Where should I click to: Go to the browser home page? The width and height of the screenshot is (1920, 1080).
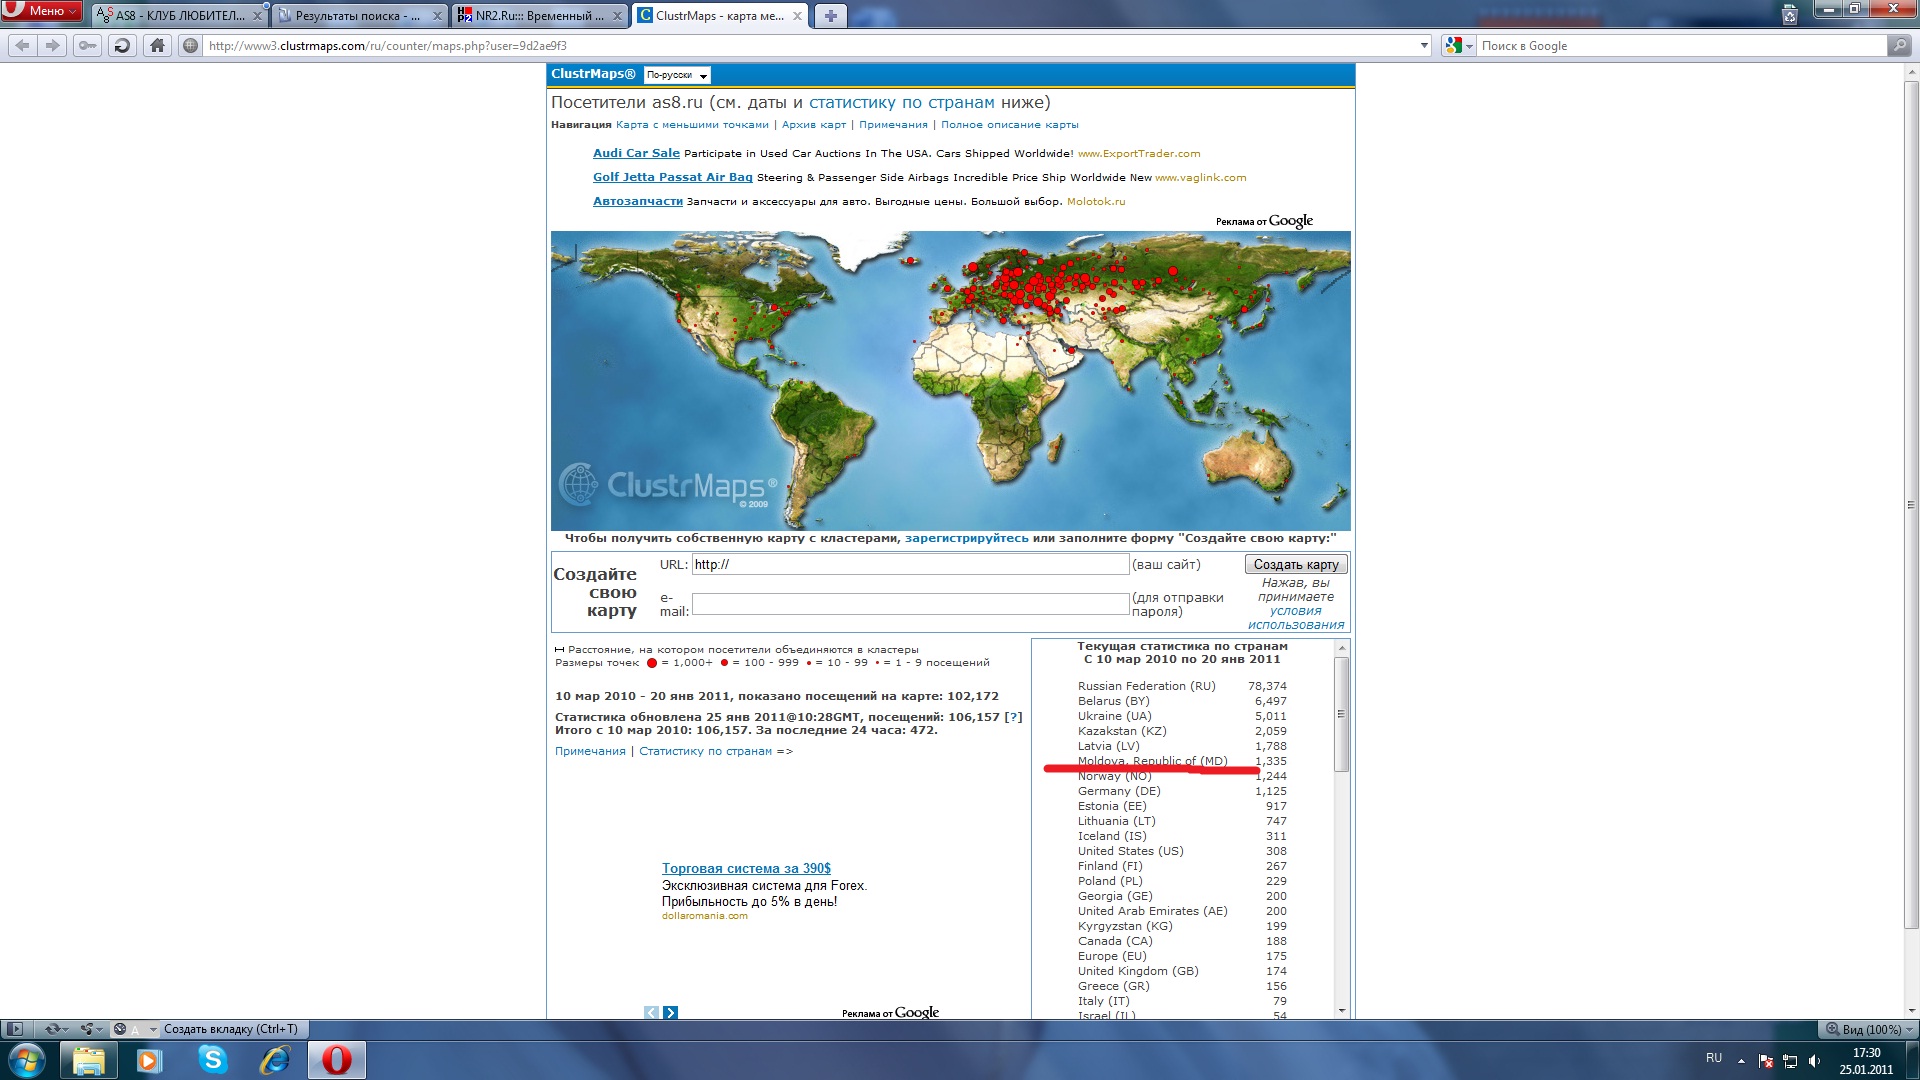(x=157, y=45)
